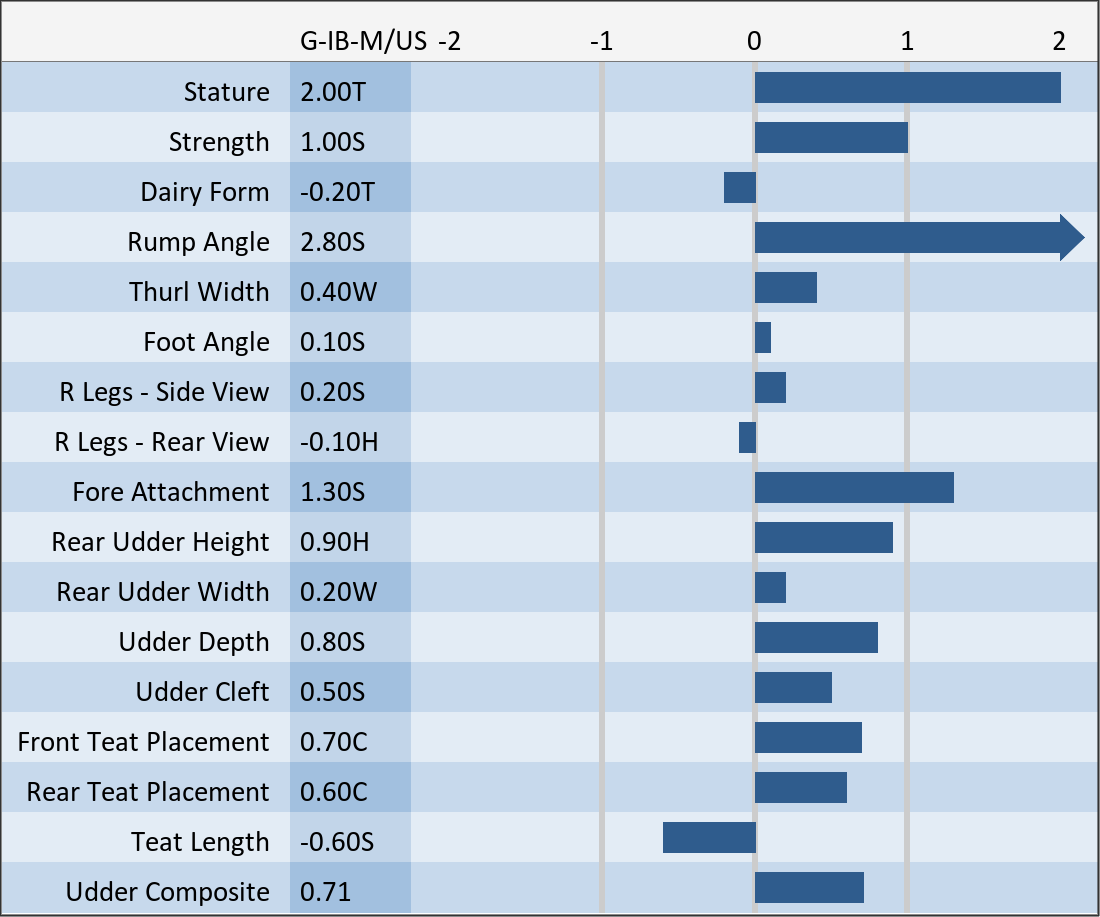The image size is (1100, 917).
Task: Select the 2.00T Stature value cell
Action: (333, 92)
